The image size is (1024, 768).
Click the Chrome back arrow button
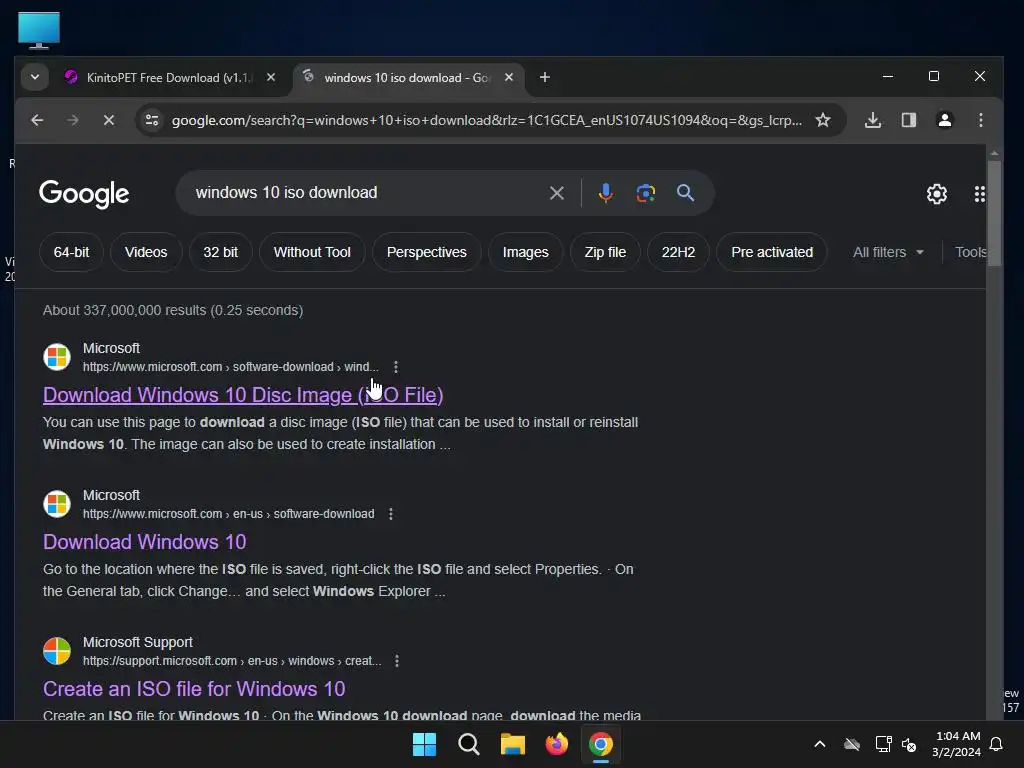(x=37, y=120)
